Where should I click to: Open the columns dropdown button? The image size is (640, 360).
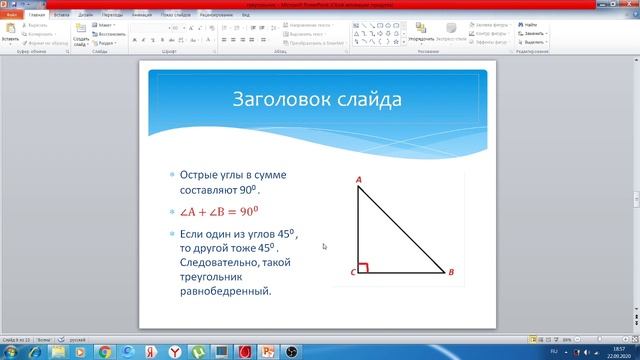pos(264,40)
